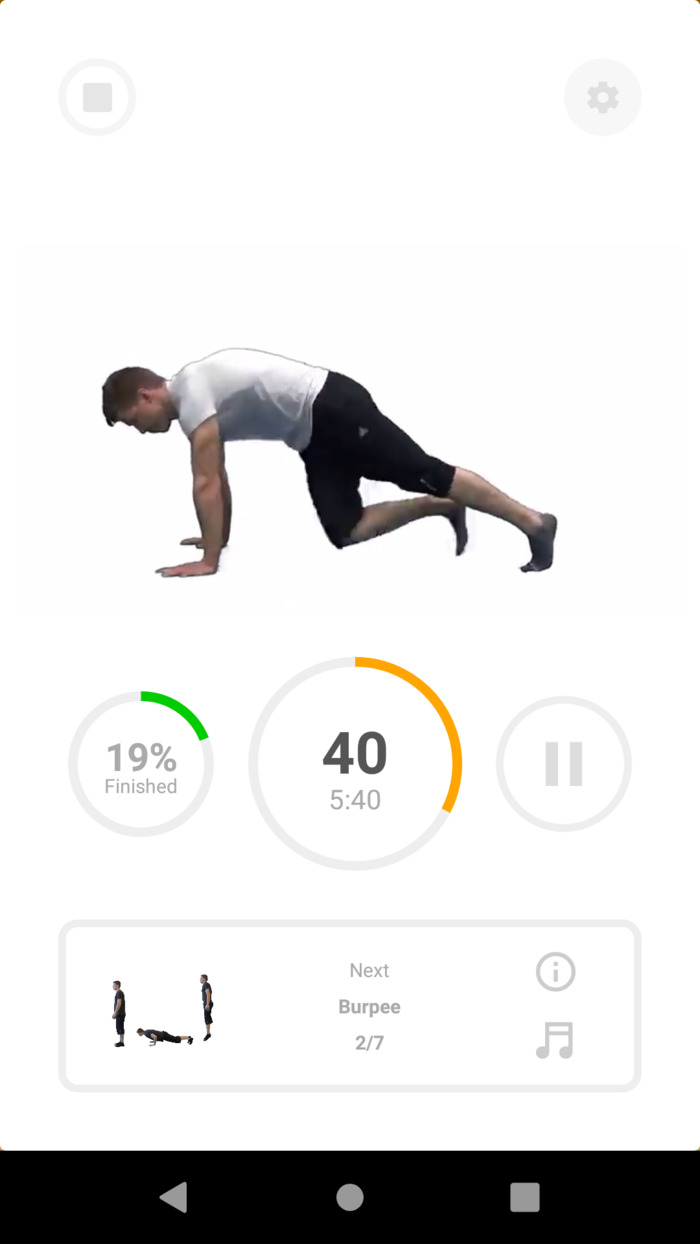Pause the workout timer
700x1244 pixels.
coord(564,764)
